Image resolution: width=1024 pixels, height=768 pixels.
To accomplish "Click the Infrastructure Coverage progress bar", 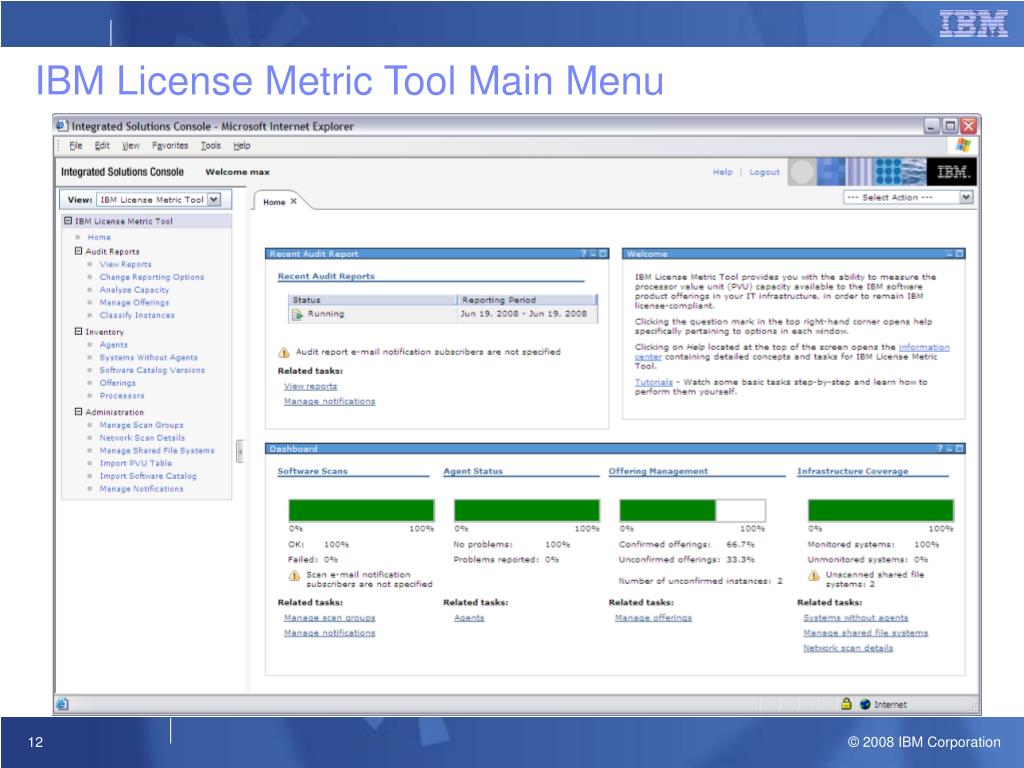I will [881, 510].
